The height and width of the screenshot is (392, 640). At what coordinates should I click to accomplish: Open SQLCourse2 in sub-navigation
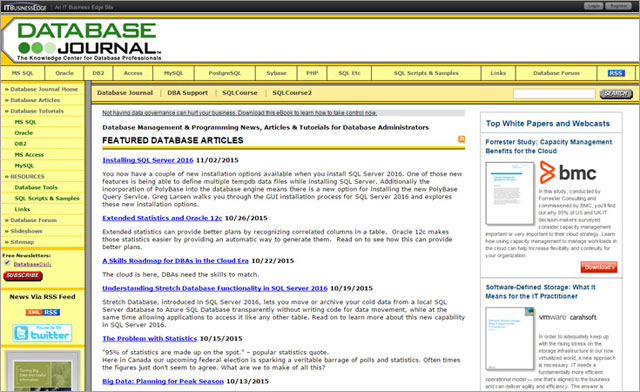pyautogui.click(x=292, y=93)
